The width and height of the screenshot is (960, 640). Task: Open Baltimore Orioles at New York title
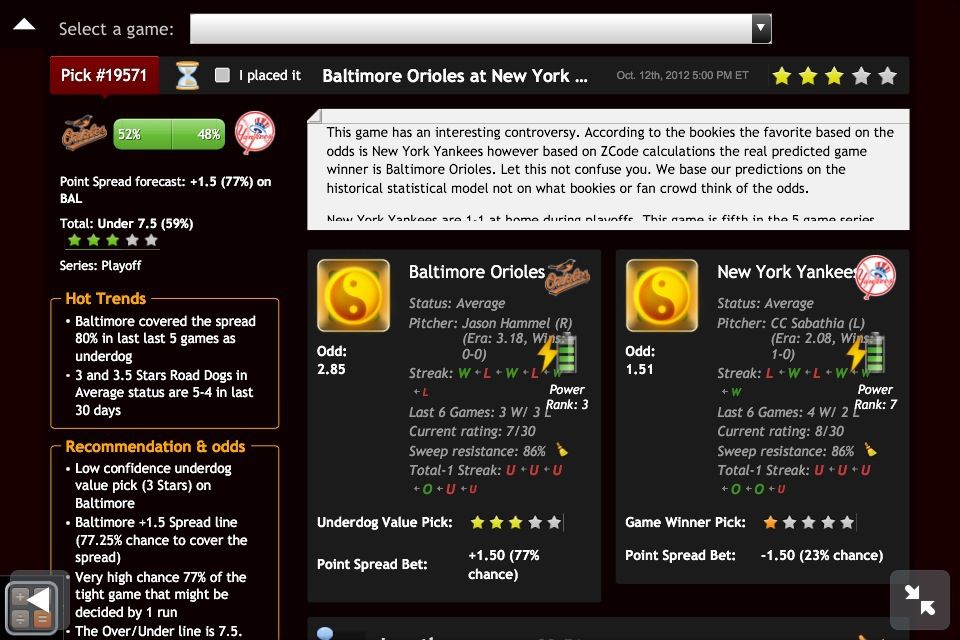[x=455, y=76]
